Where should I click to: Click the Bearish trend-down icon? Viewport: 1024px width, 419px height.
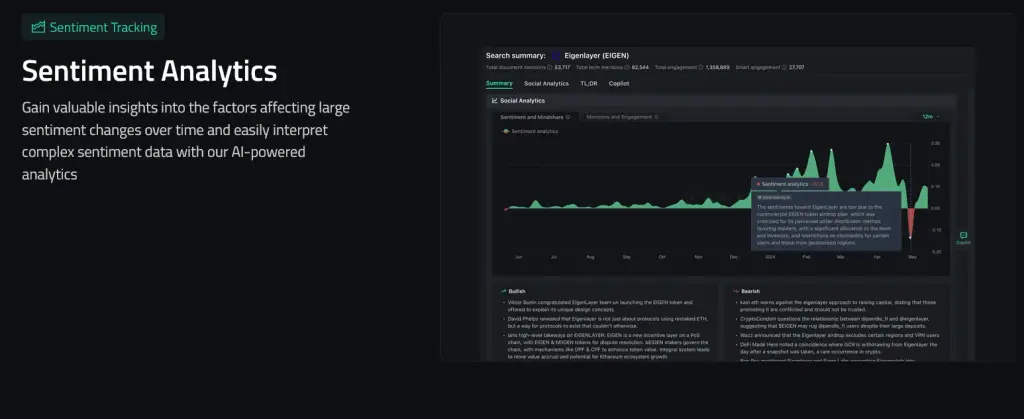[x=736, y=291]
